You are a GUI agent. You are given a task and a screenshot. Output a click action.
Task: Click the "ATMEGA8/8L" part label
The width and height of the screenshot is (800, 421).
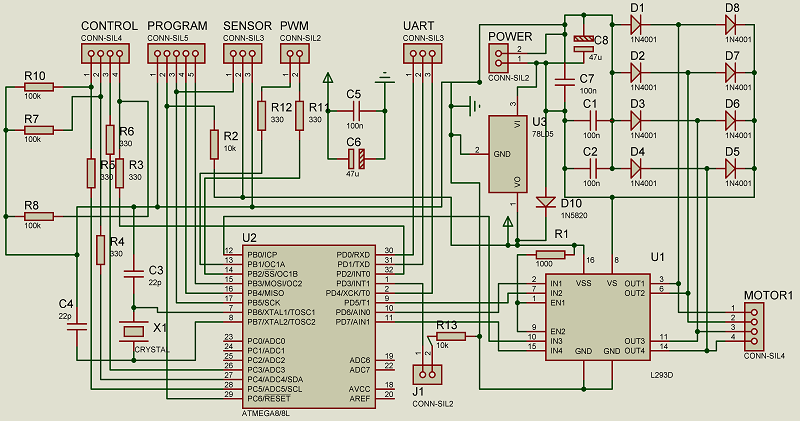point(267,413)
